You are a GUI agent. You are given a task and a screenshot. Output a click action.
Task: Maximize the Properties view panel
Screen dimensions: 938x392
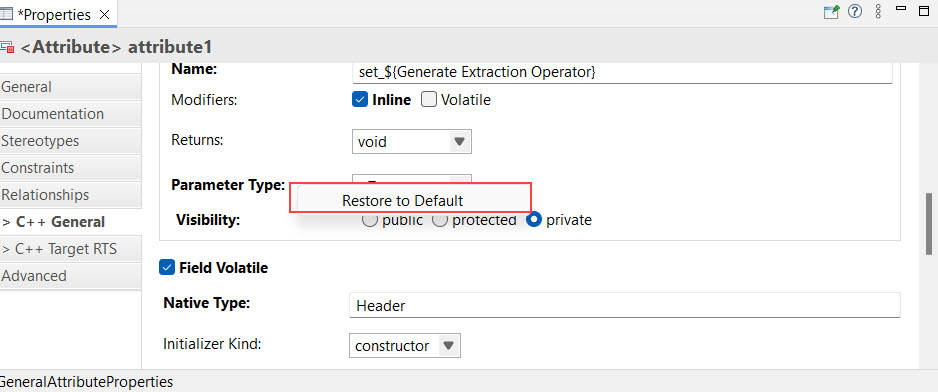[x=924, y=10]
